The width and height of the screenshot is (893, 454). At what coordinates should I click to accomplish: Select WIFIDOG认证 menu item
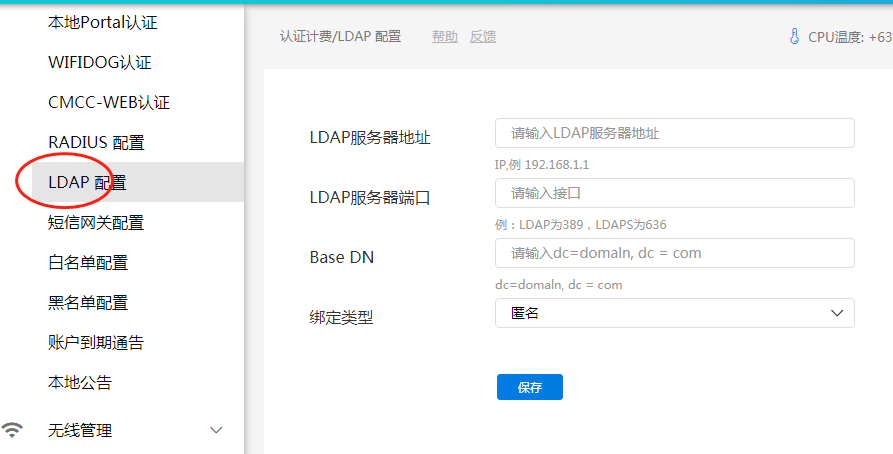coord(100,62)
